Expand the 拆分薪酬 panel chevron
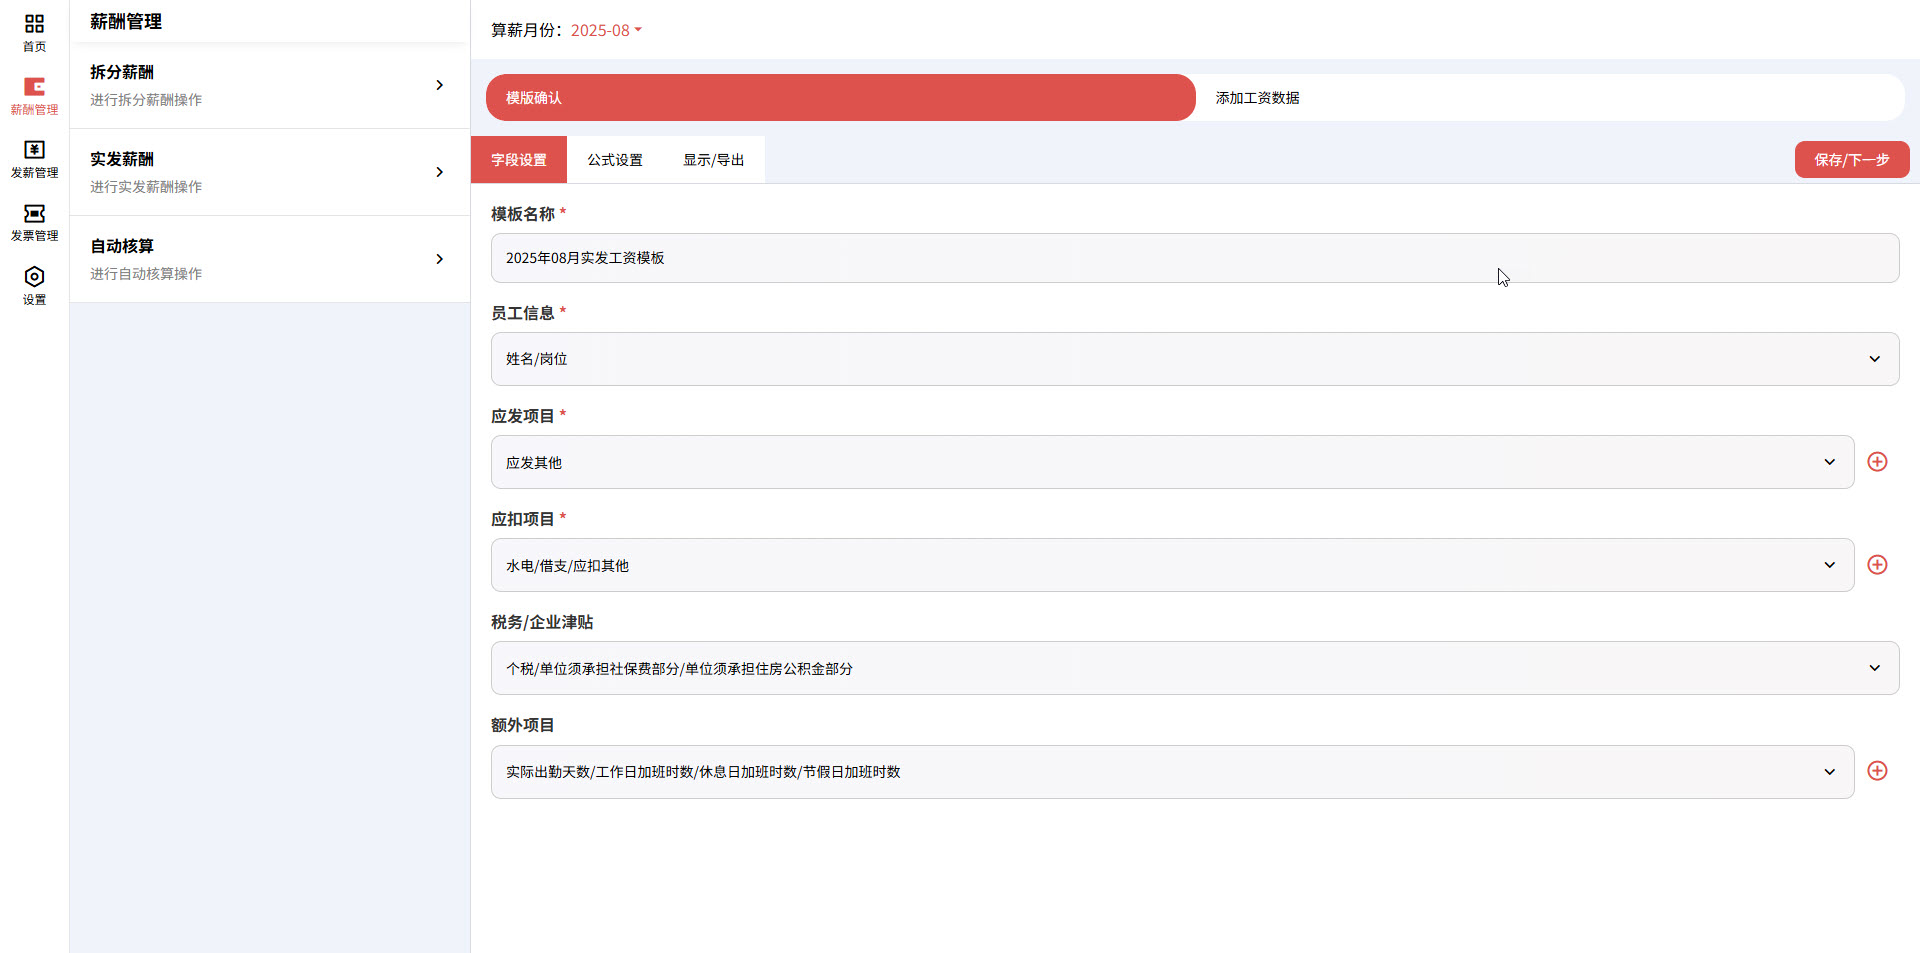Viewport: 1920px width, 953px height. coord(439,85)
